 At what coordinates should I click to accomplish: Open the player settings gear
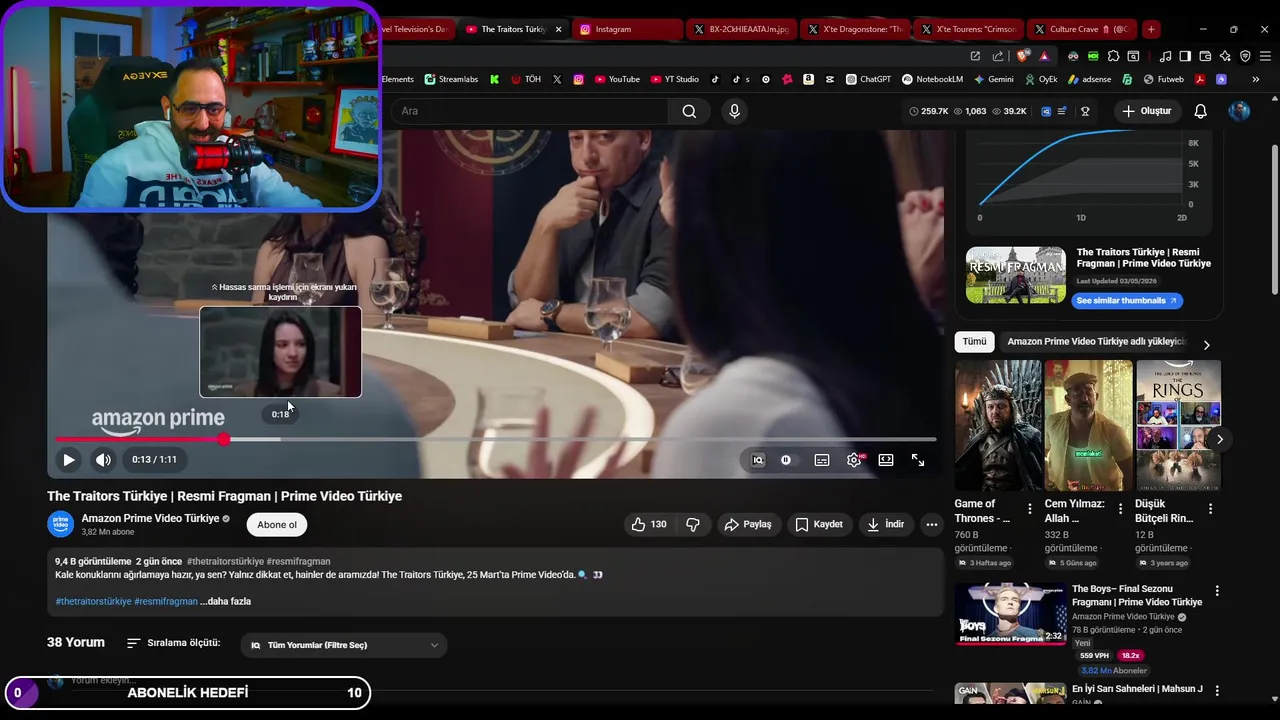(x=854, y=460)
